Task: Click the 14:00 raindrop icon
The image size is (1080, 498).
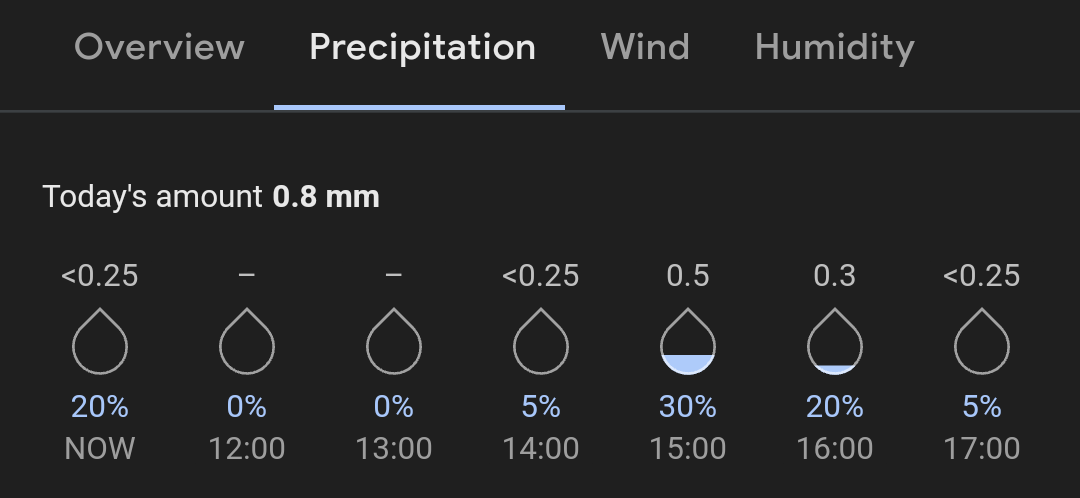Action: click(541, 341)
